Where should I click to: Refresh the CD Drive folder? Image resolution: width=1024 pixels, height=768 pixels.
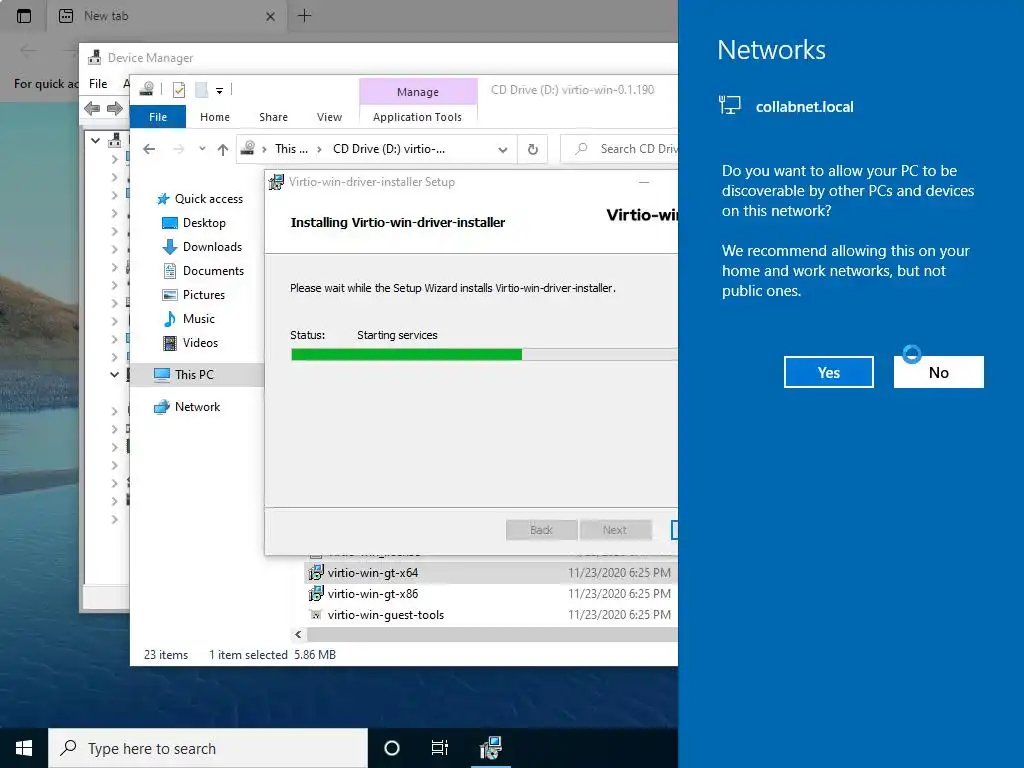click(x=533, y=150)
